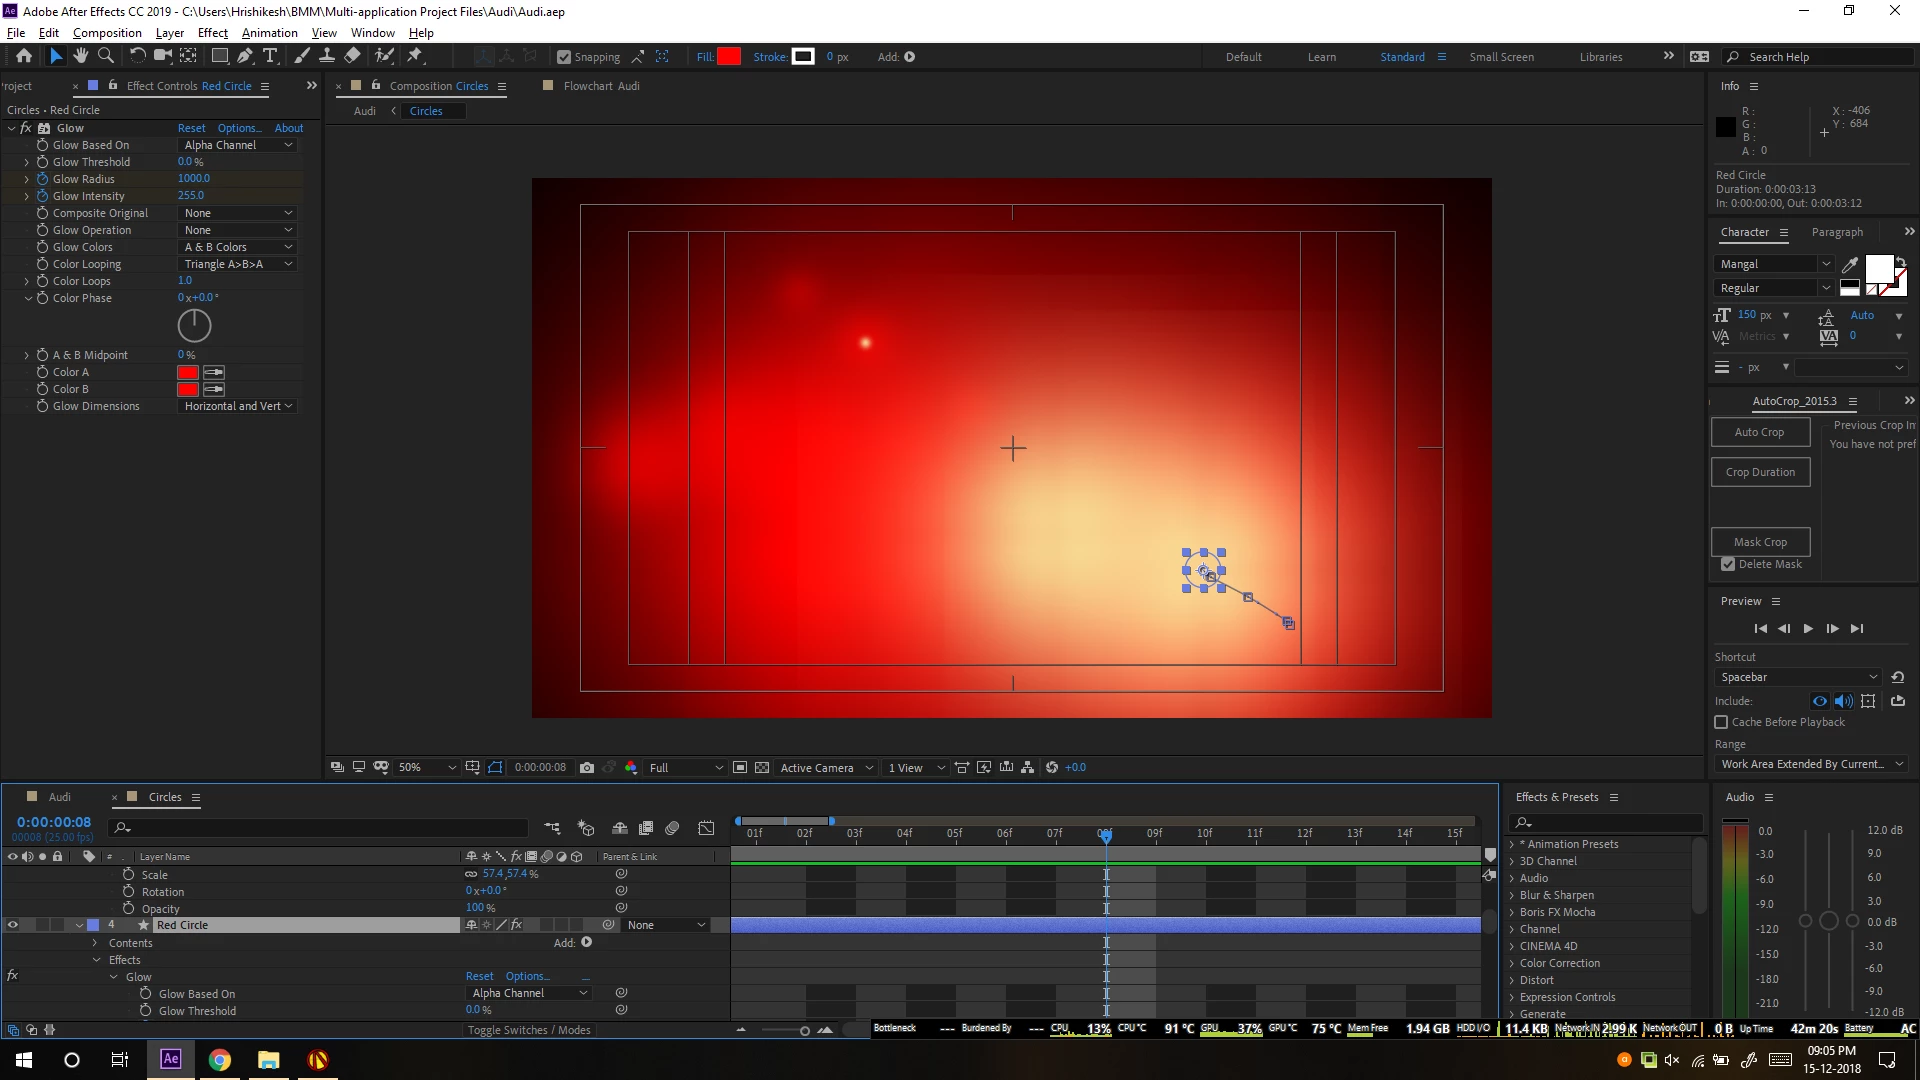This screenshot has height=1080, width=1920.
Task: Click the Take Snapshot camera icon
Action: point(587,768)
